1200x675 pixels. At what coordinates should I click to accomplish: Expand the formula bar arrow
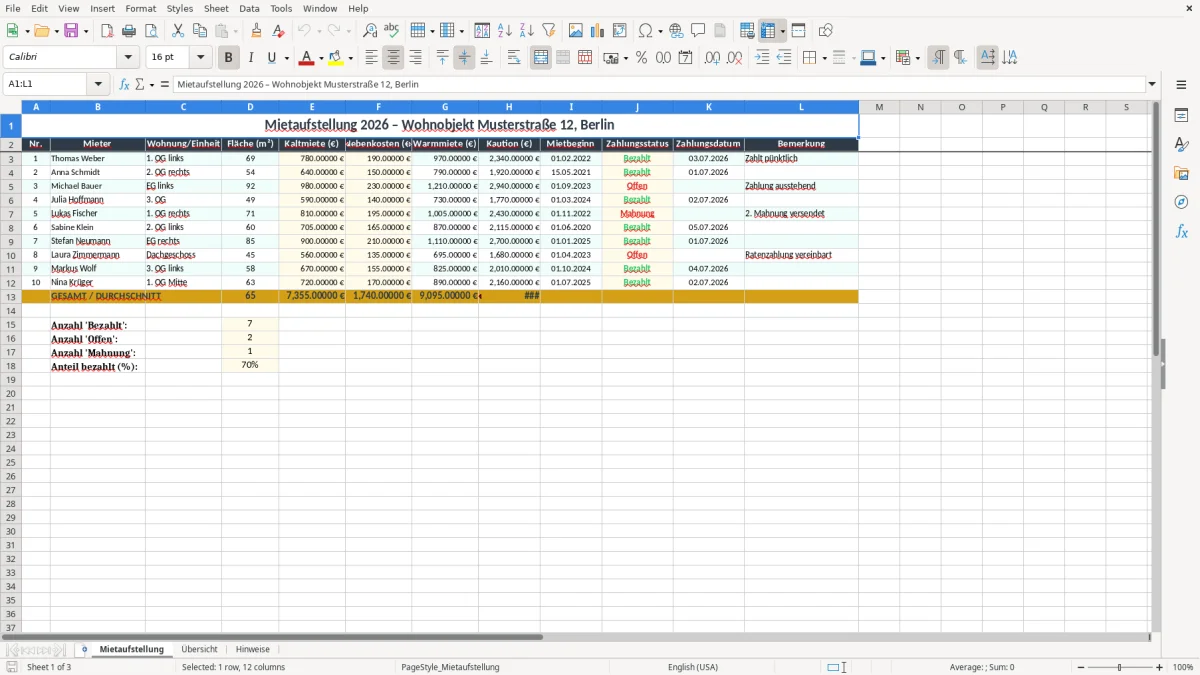coord(1152,84)
